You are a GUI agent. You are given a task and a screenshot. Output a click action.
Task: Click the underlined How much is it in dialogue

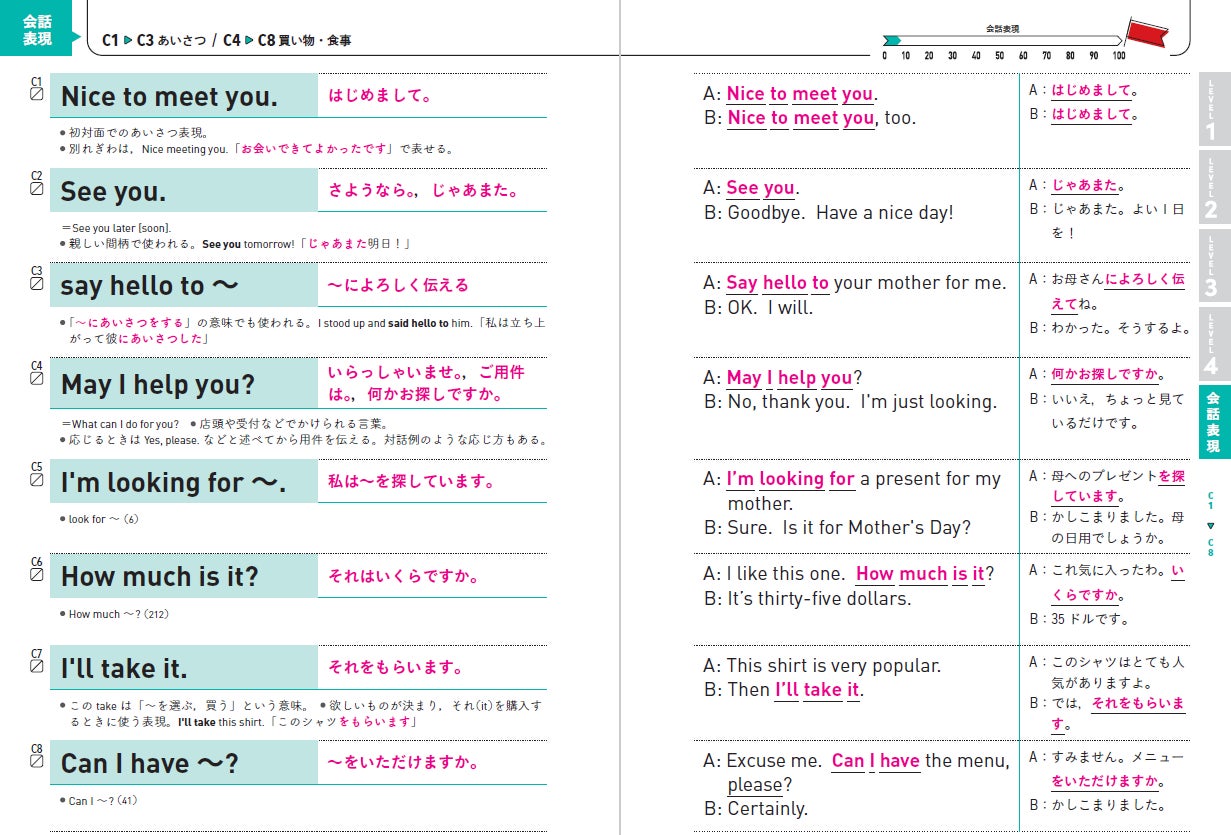pos(920,574)
